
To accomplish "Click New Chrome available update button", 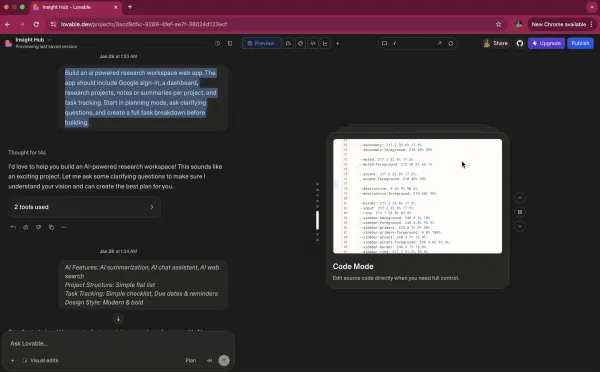I will pos(562,24).
